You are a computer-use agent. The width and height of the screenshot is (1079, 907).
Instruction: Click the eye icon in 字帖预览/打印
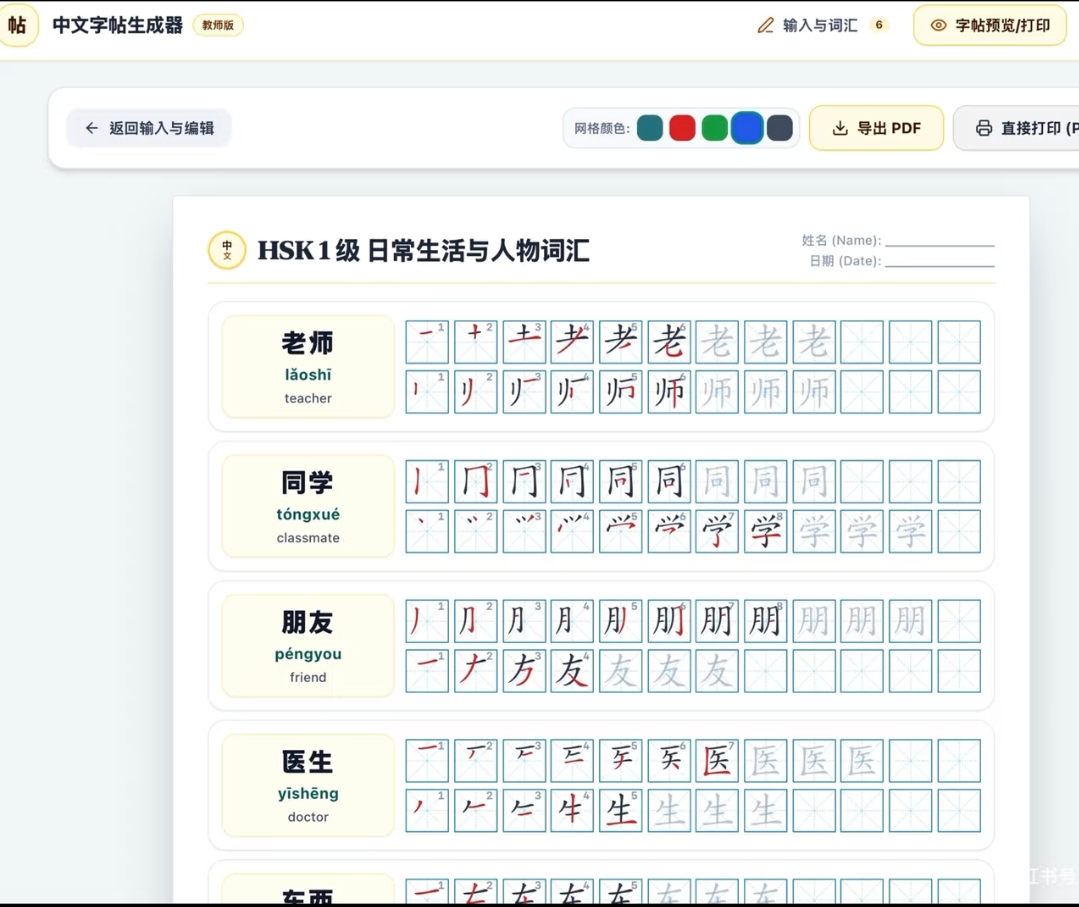pyautogui.click(x=938, y=25)
